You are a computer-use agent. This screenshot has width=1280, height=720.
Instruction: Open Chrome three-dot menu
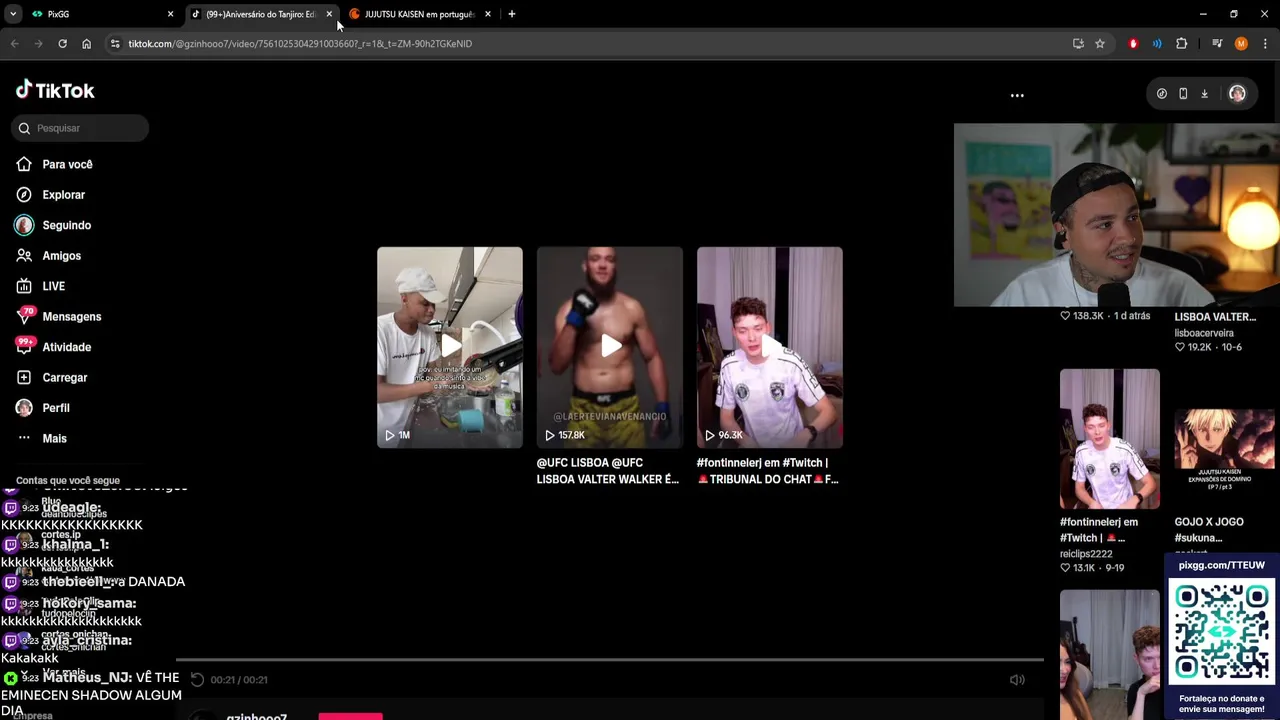click(x=1265, y=44)
